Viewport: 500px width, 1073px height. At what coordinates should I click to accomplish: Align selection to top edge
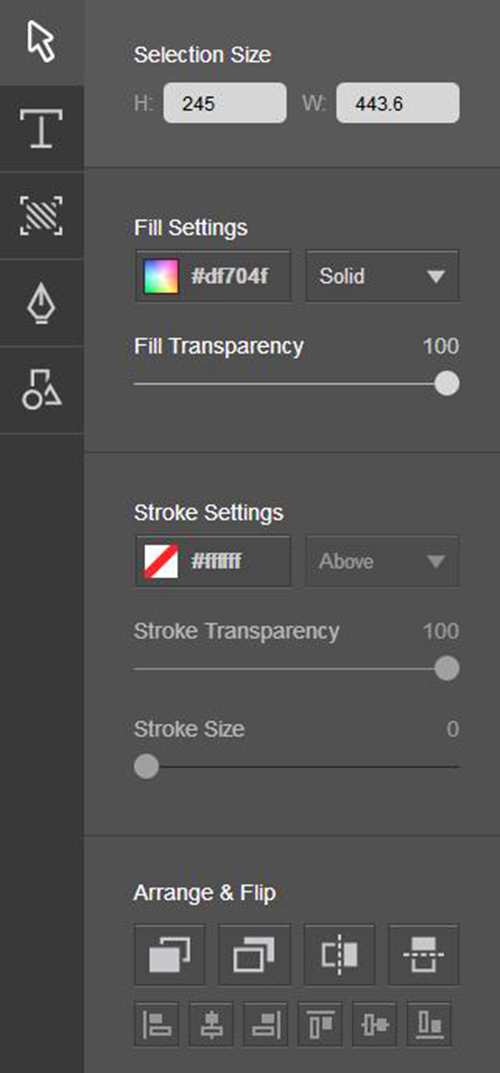[320, 1024]
